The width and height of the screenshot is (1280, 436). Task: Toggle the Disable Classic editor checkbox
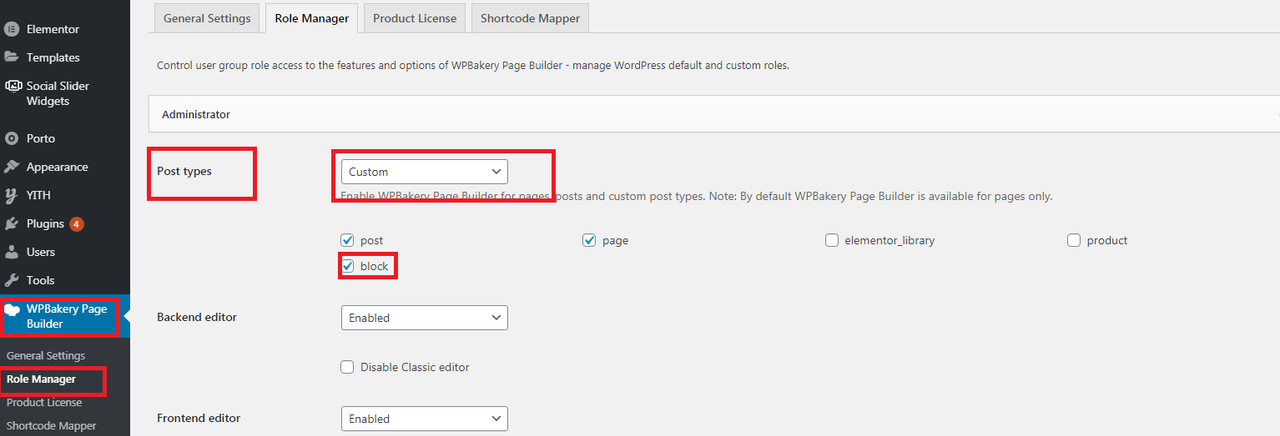(348, 367)
